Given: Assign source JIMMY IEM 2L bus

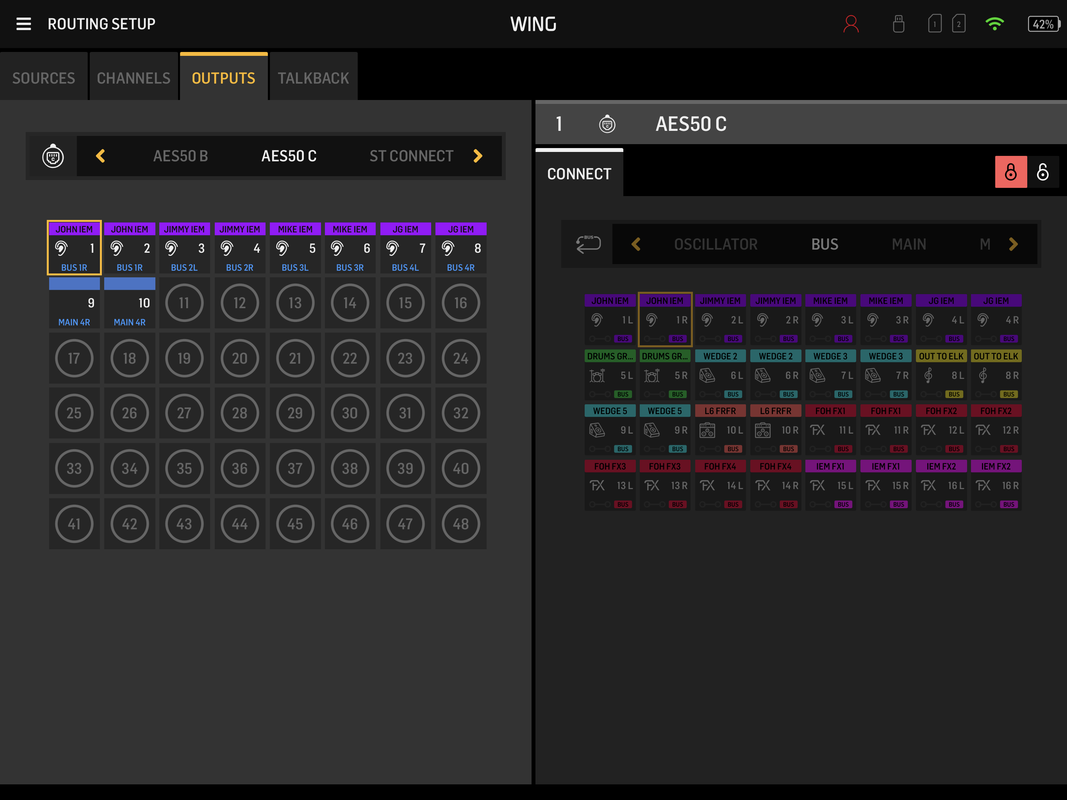Looking at the screenshot, I should (720, 319).
